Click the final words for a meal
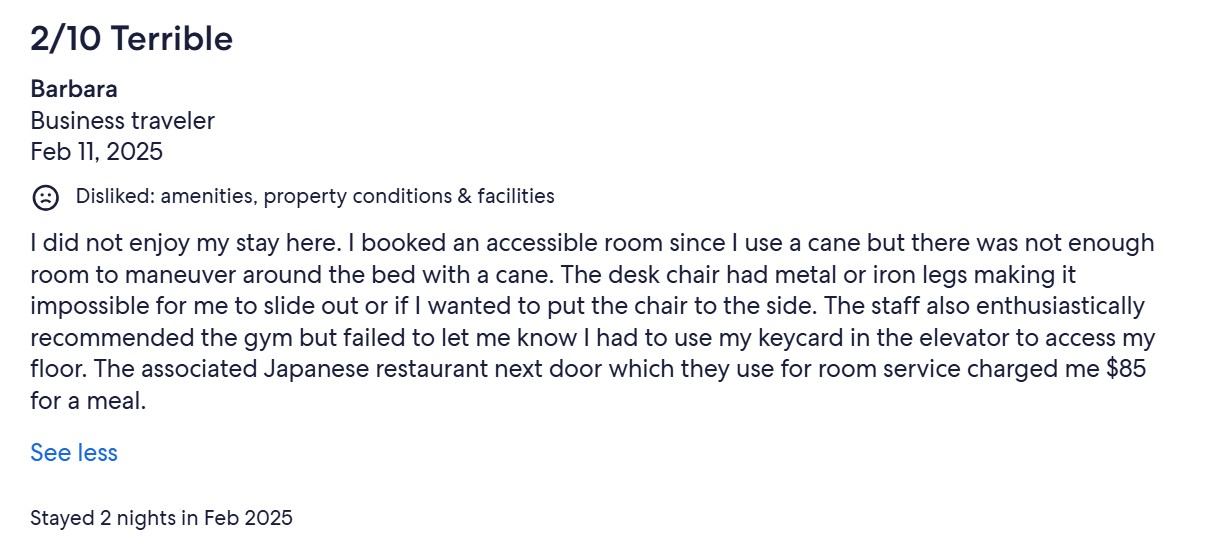This screenshot has width=1217, height=539. (x=88, y=401)
